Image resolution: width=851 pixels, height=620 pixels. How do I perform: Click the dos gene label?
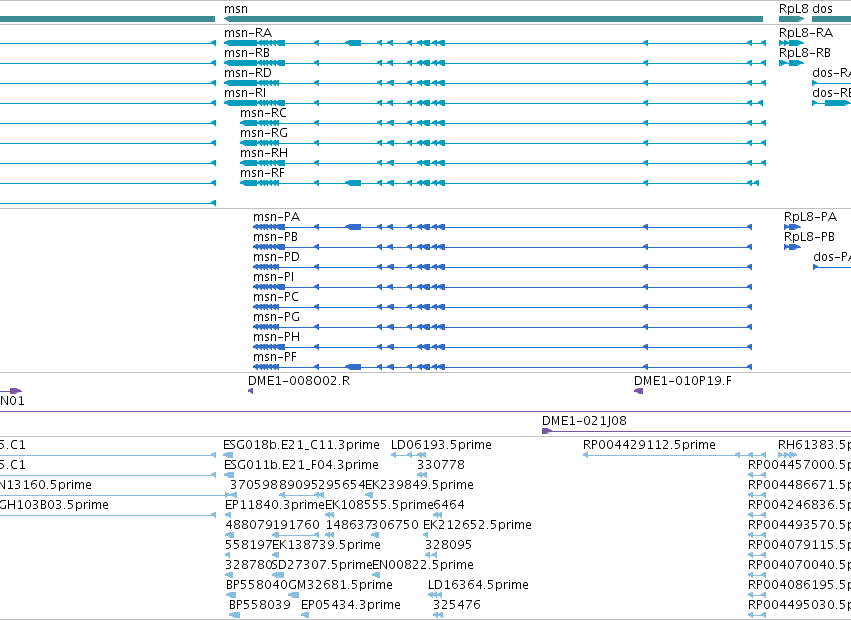point(823,9)
